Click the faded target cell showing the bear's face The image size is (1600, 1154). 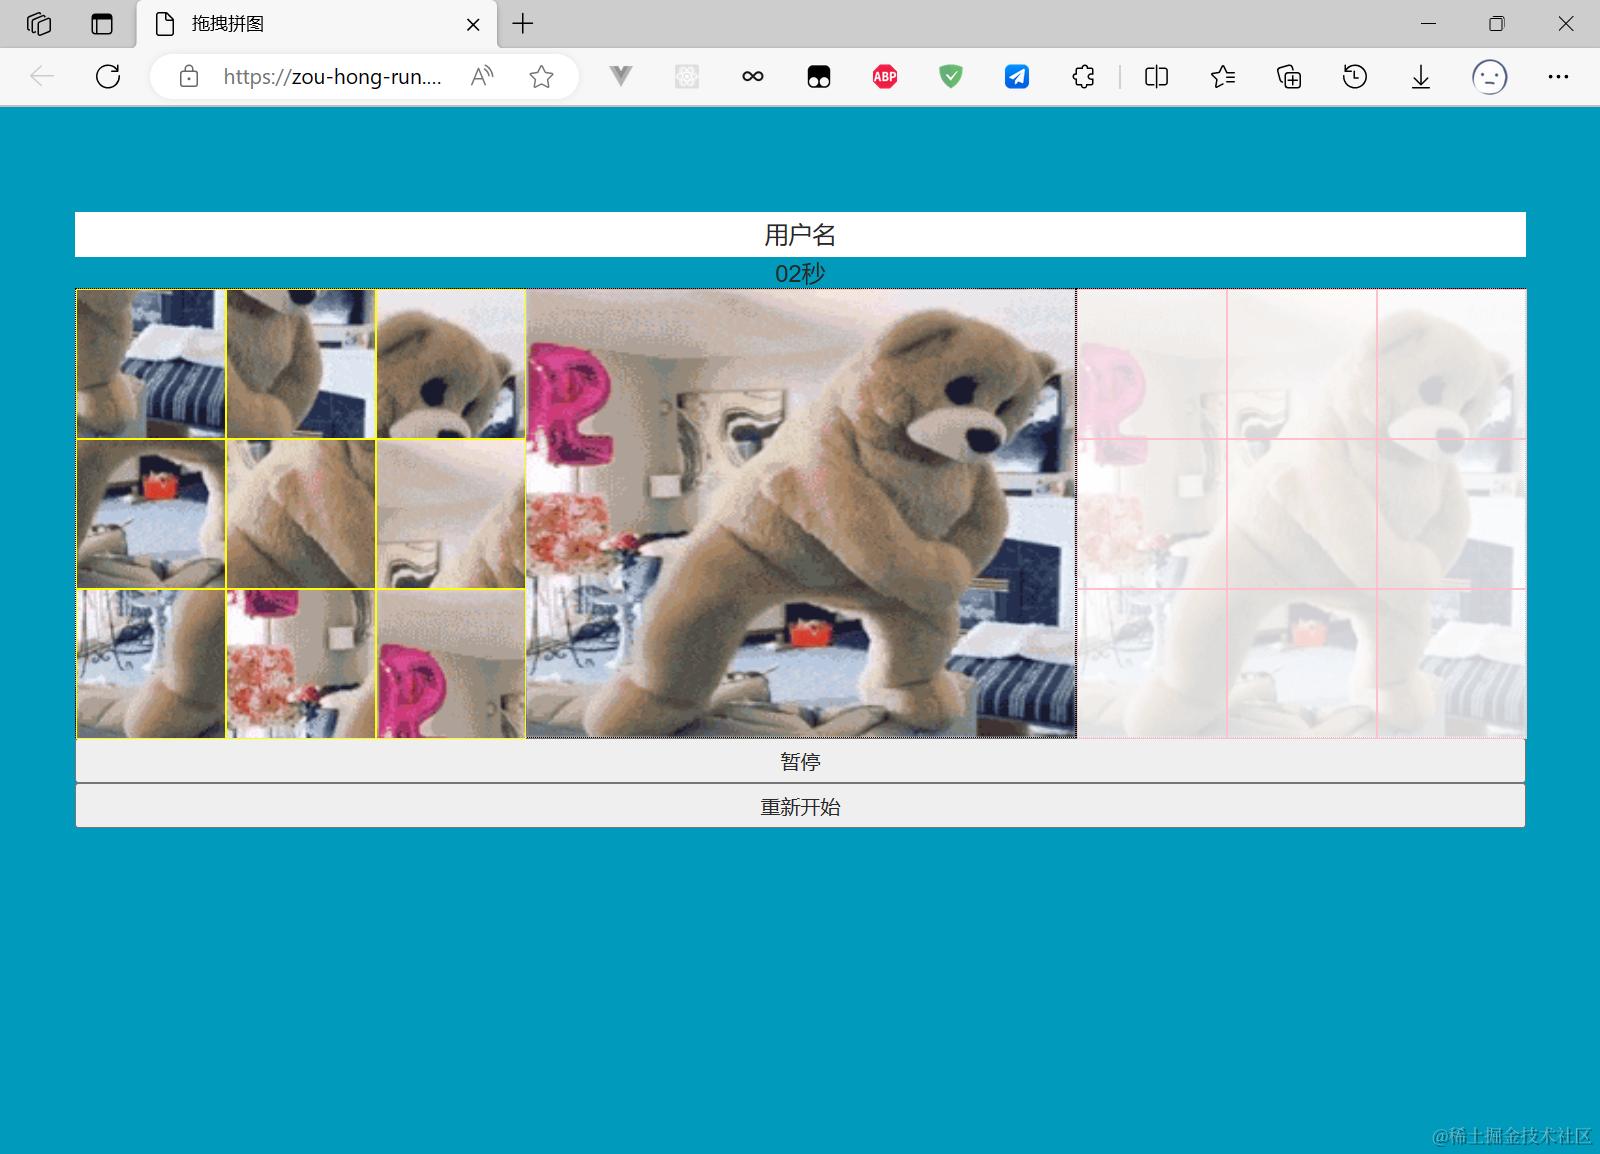pos(1451,364)
